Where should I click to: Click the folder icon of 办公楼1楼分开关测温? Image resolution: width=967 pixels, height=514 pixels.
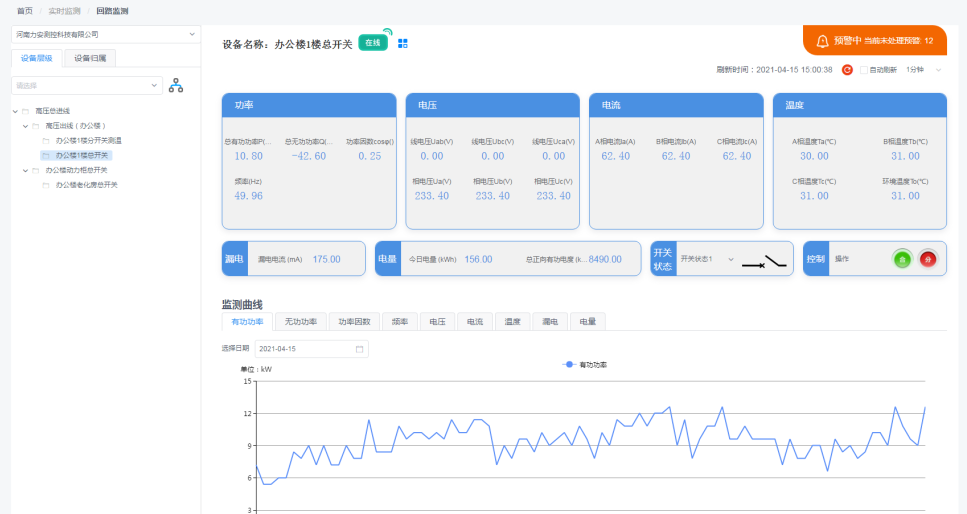46,141
